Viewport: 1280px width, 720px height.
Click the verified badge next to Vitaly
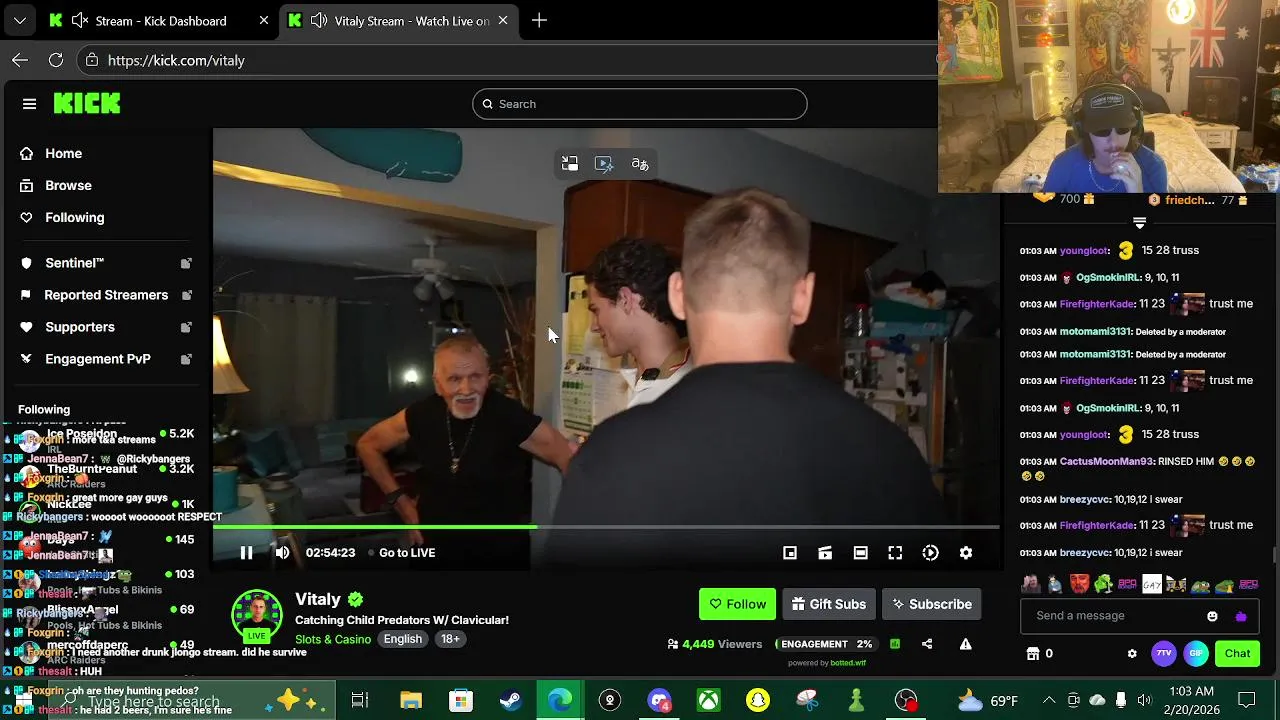[x=355, y=600]
